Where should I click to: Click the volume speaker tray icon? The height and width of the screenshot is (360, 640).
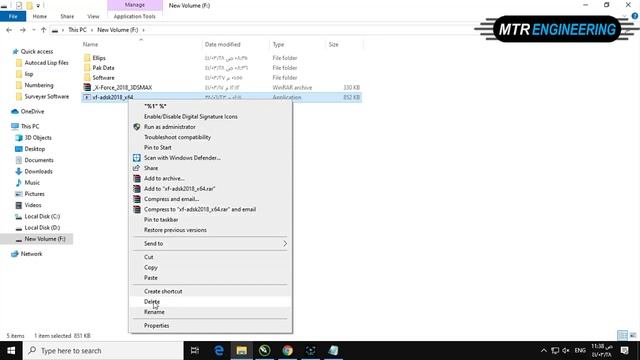566,351
